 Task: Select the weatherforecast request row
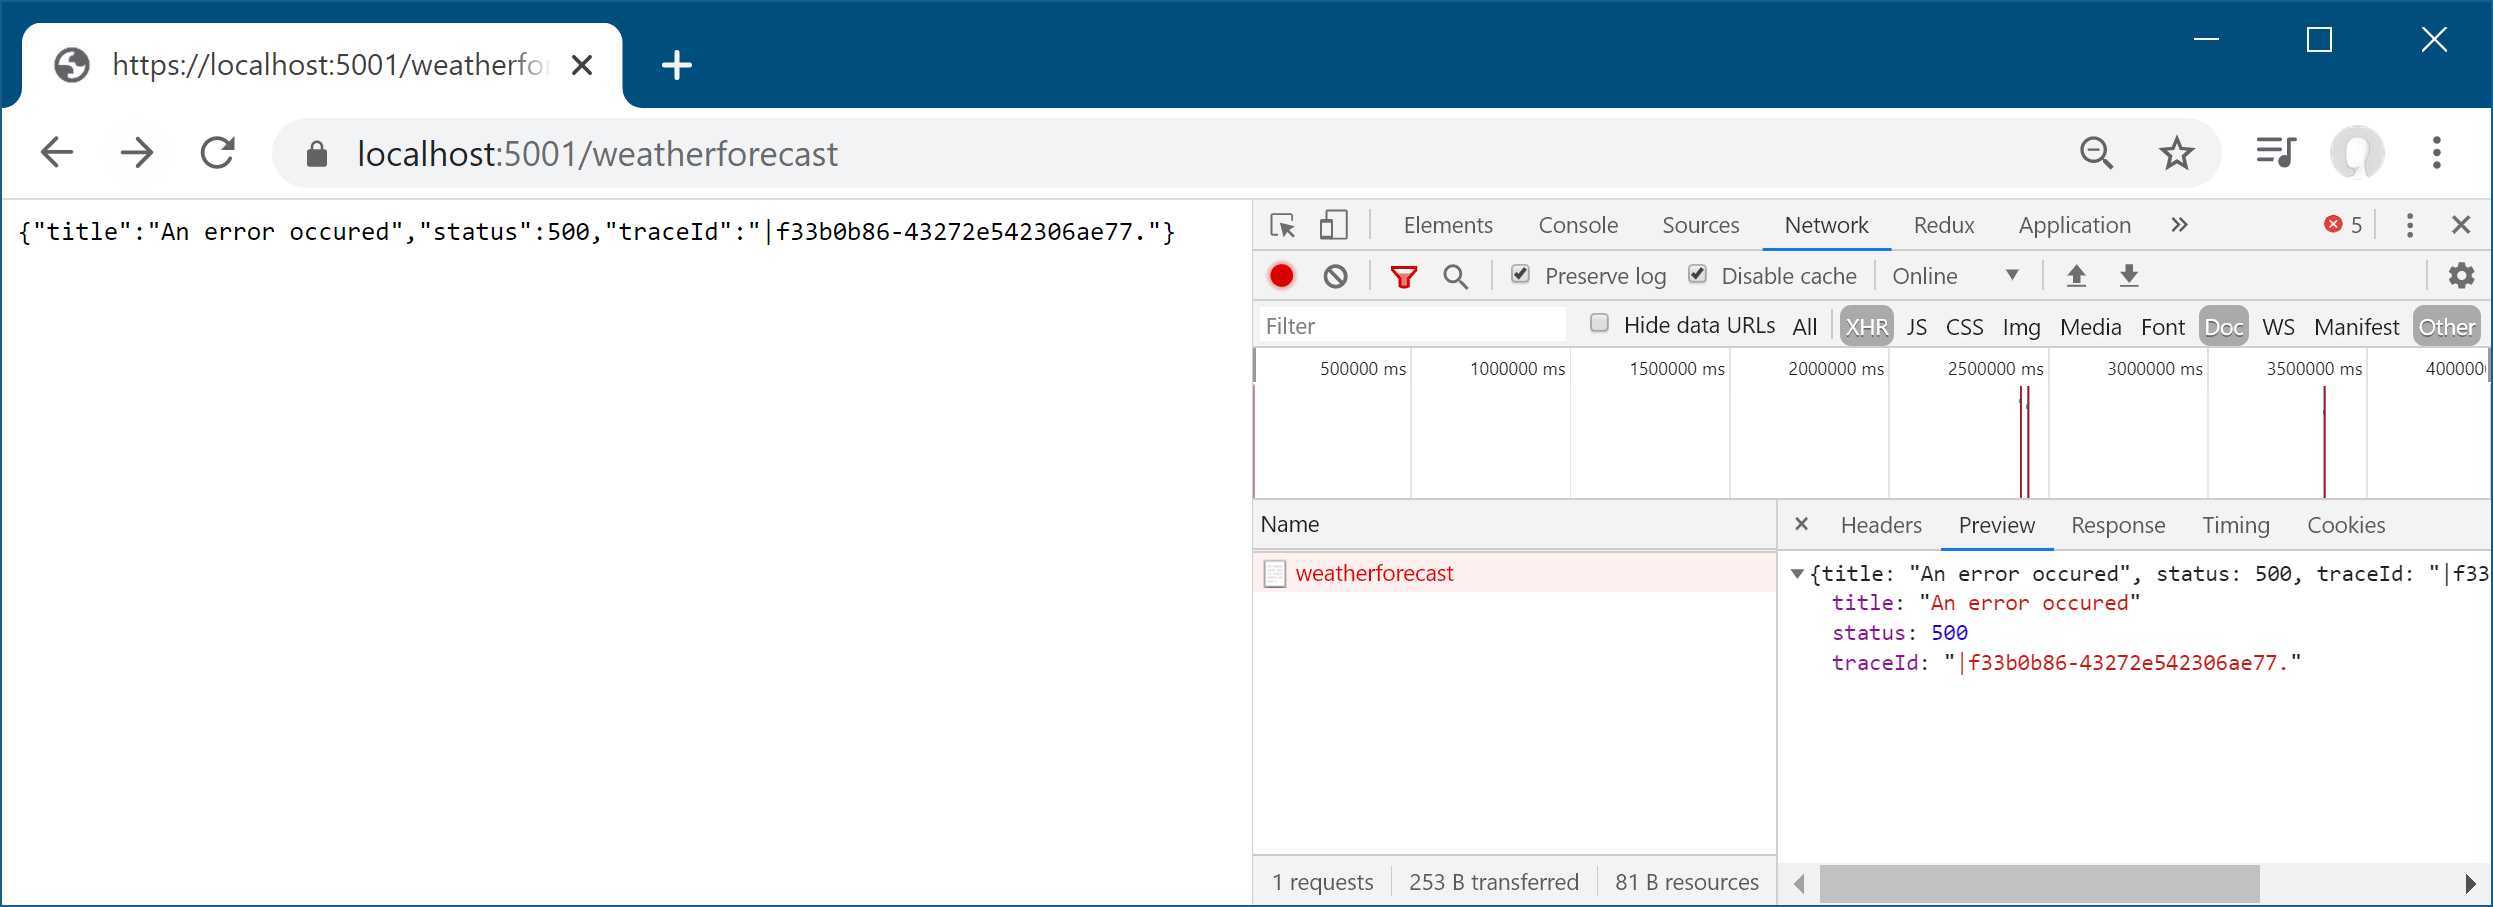point(1514,573)
